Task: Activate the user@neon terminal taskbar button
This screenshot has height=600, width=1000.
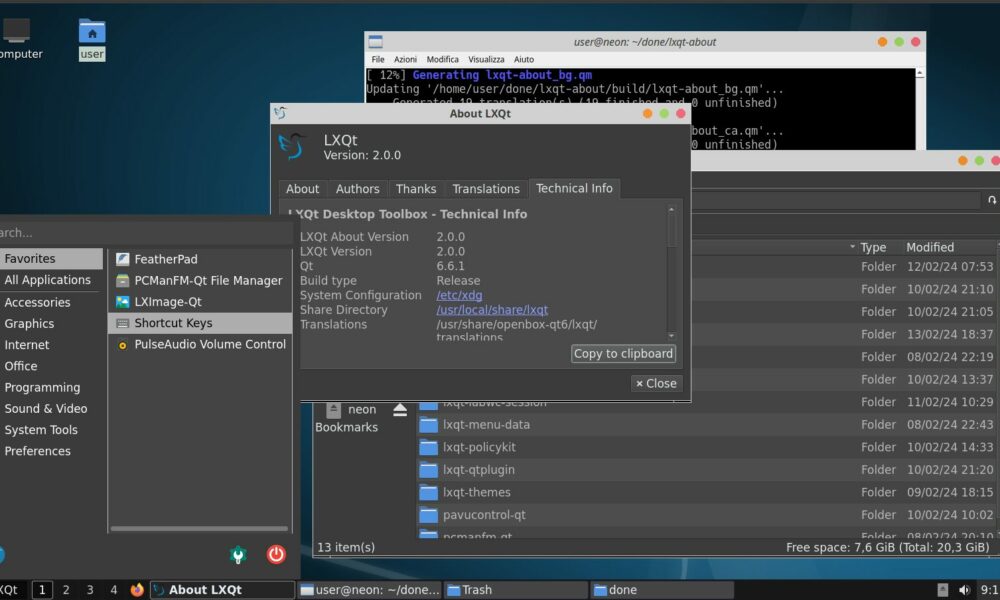Action: click(x=369, y=590)
